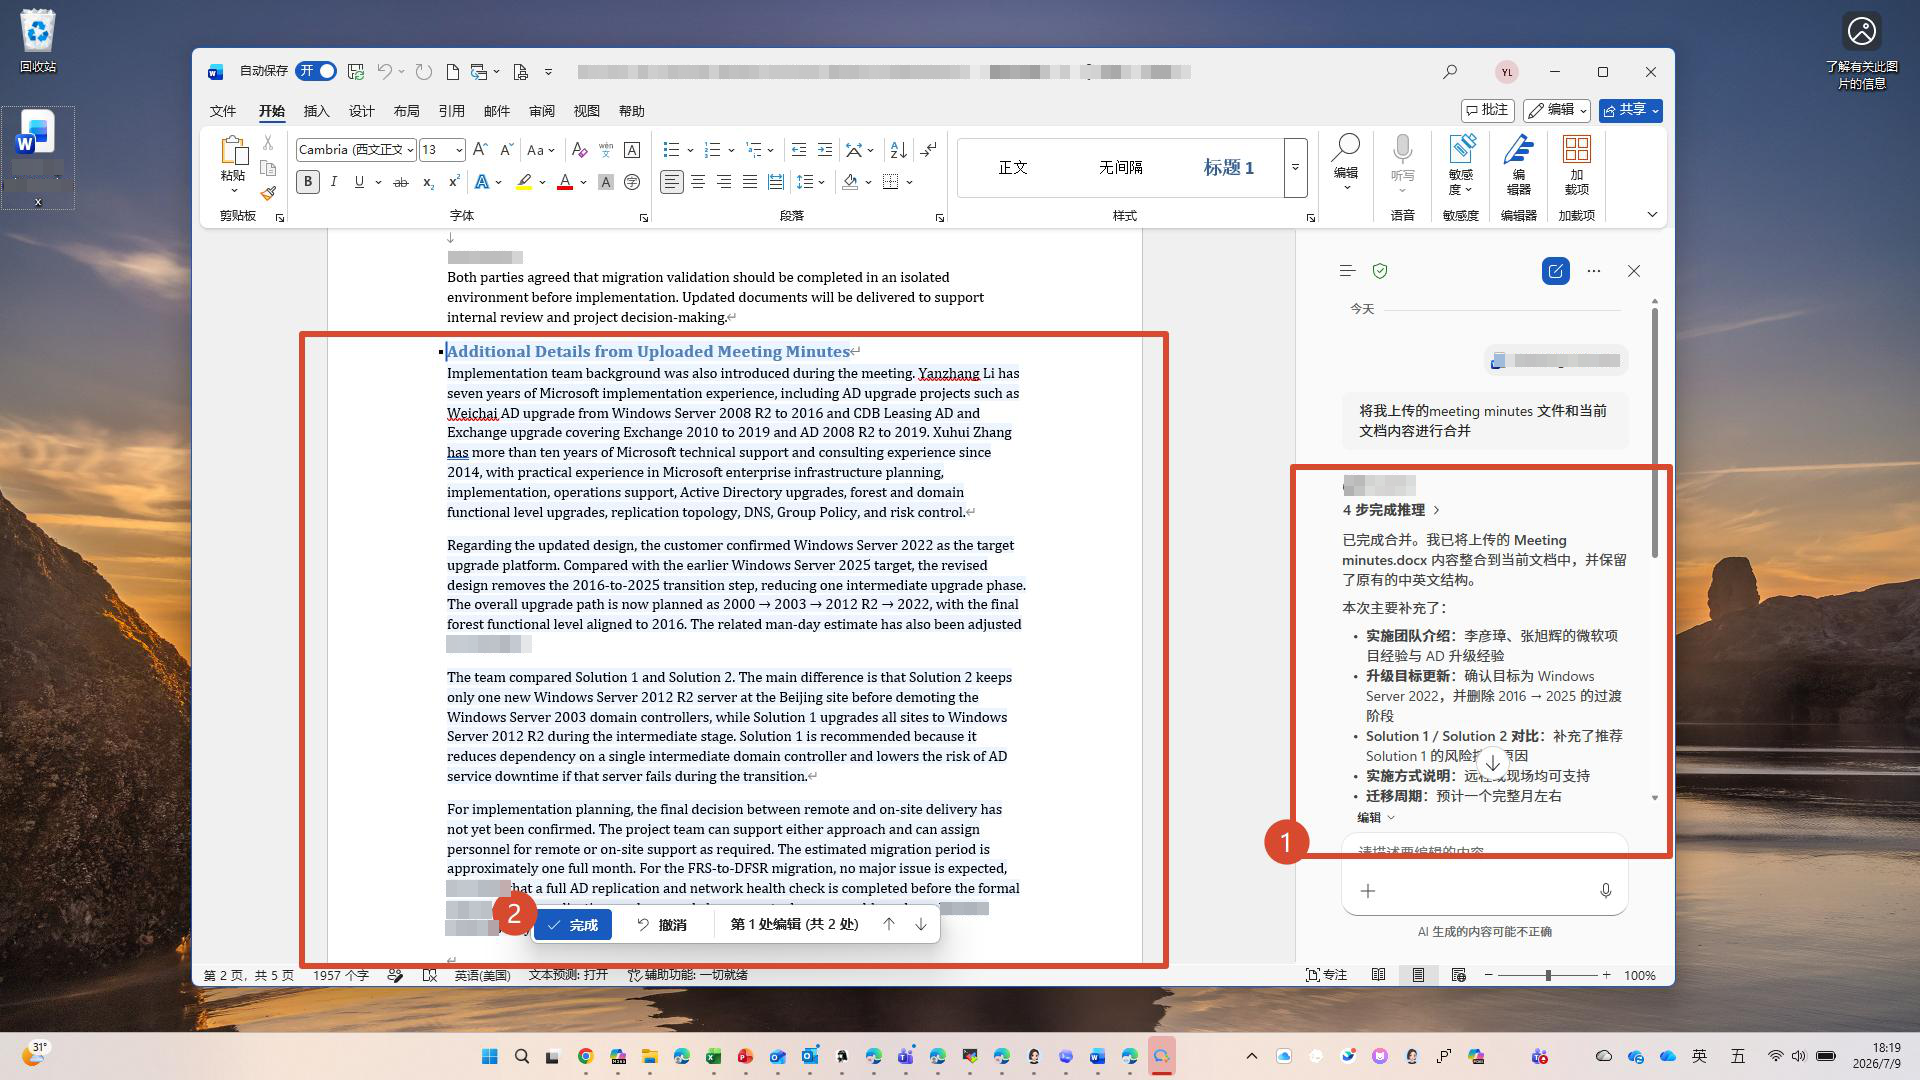Switch to the 布局 tab
Viewport: 1920px width, 1080px height.
406,111
